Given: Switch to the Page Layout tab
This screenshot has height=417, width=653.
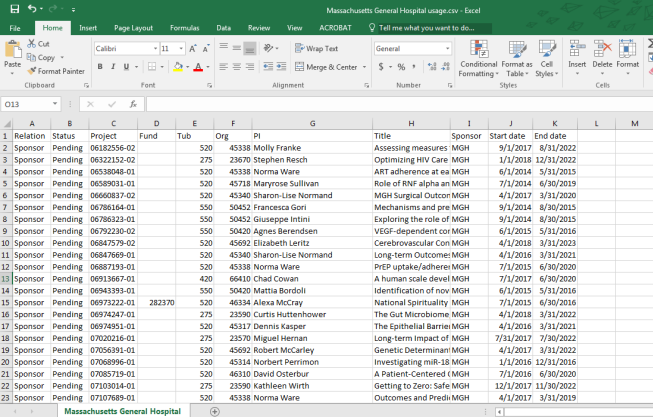Looking at the screenshot, I should pyautogui.click(x=133, y=28).
